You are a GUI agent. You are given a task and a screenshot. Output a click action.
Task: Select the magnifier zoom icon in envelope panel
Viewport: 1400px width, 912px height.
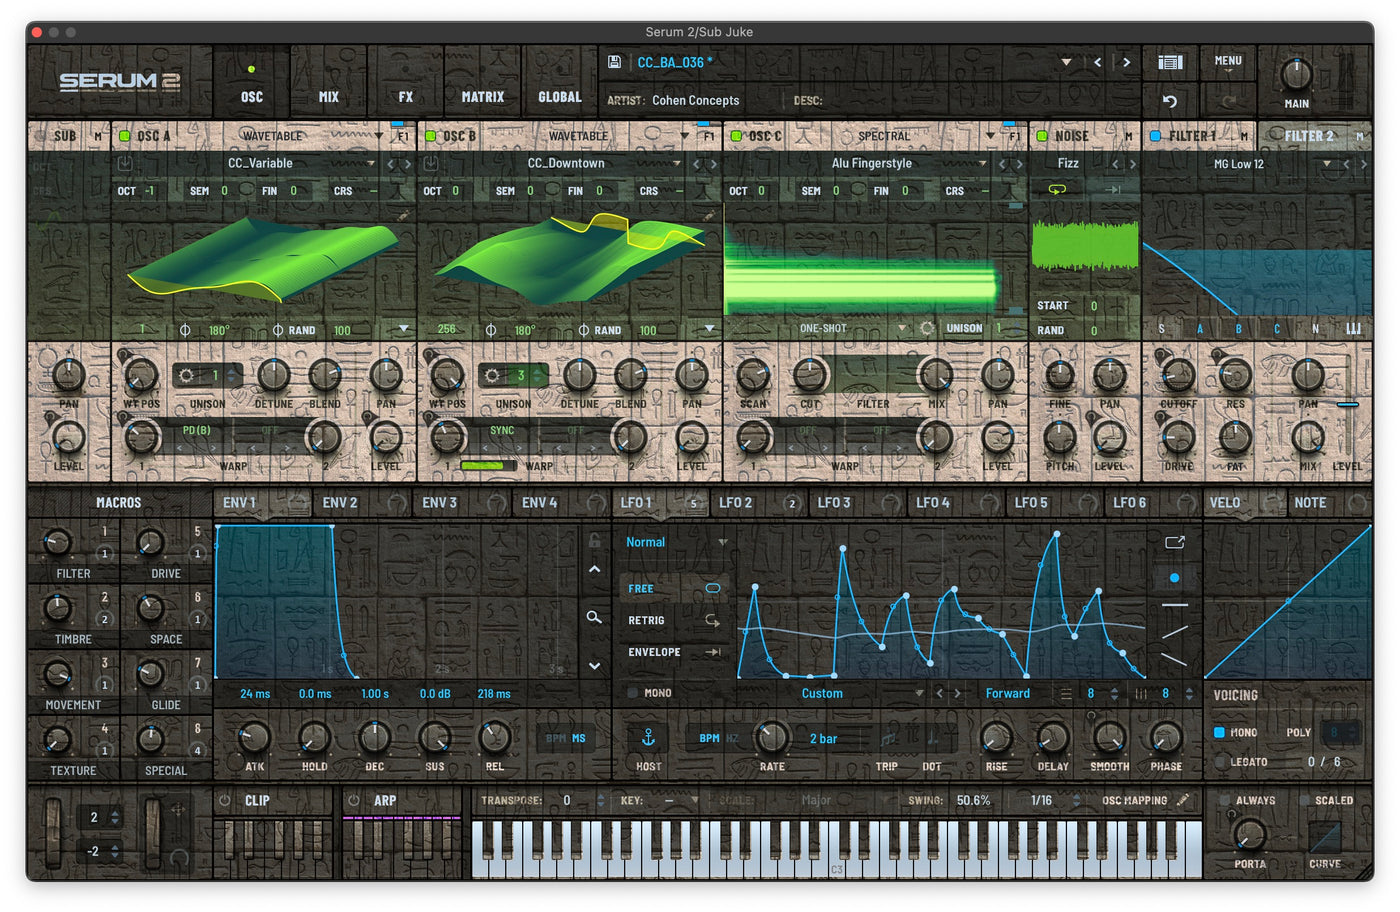(x=594, y=618)
